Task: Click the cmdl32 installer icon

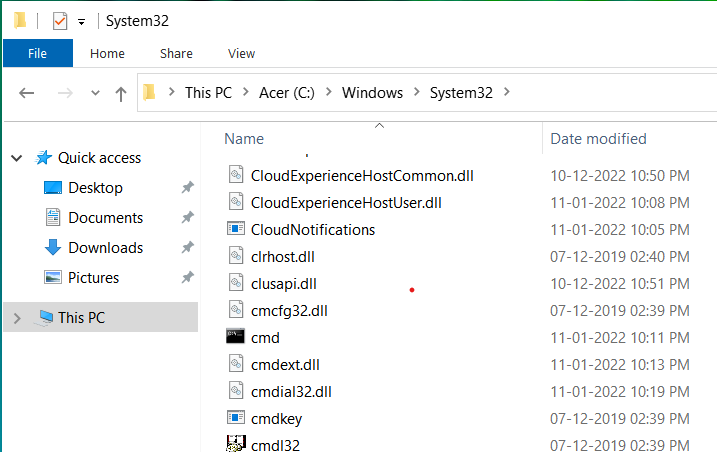Action: click(236, 443)
